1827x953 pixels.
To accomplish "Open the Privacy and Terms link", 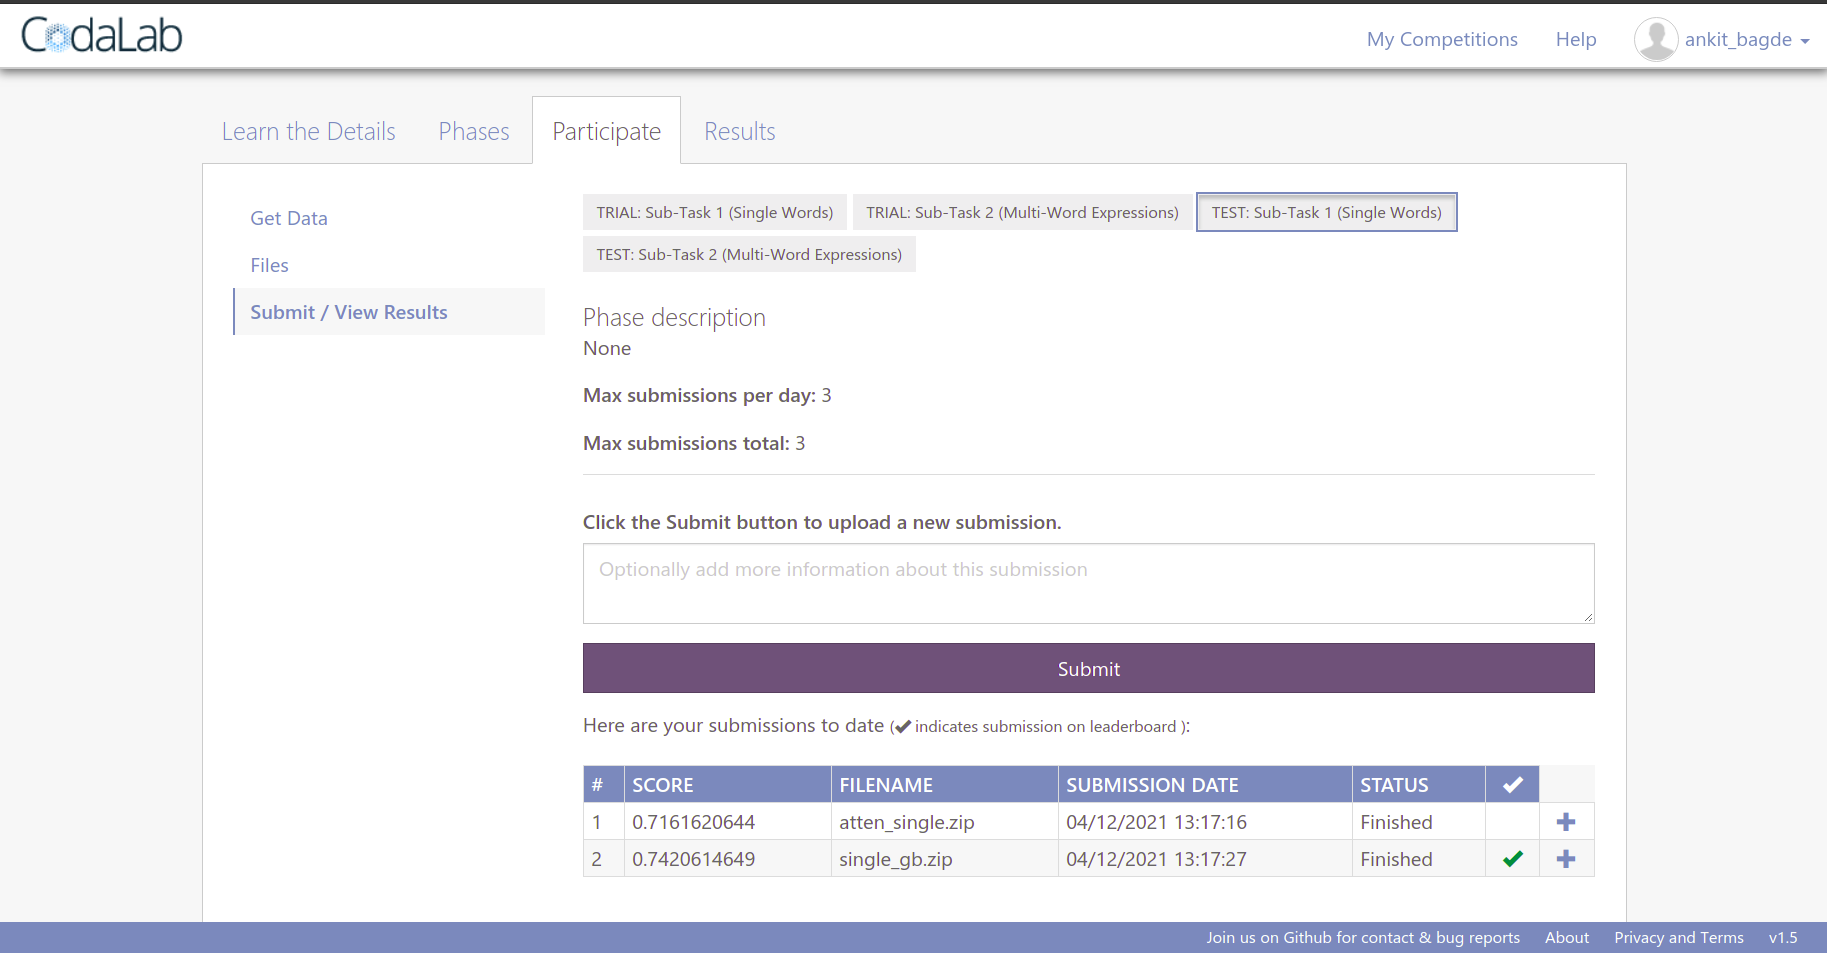I will 1678,937.
